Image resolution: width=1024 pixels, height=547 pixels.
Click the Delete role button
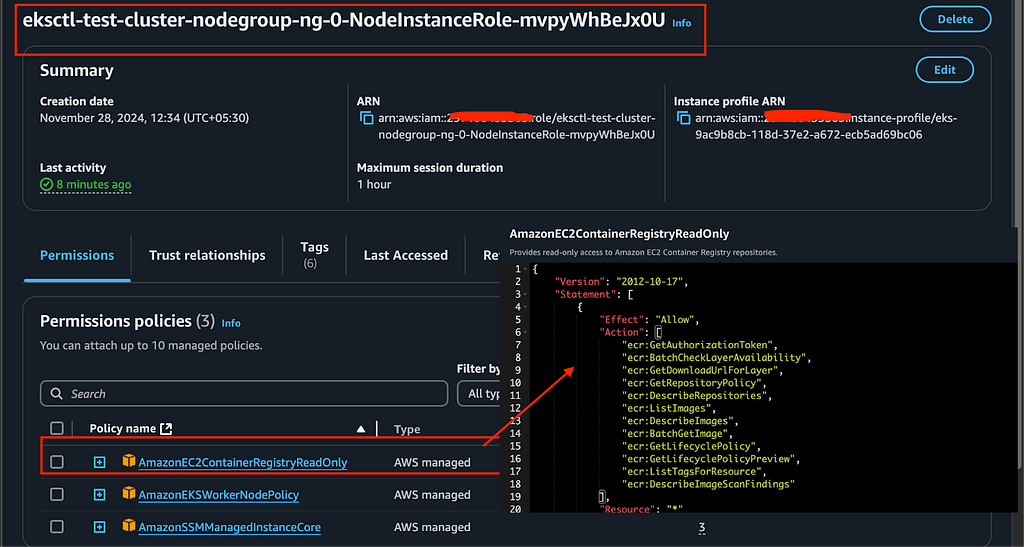click(955, 20)
